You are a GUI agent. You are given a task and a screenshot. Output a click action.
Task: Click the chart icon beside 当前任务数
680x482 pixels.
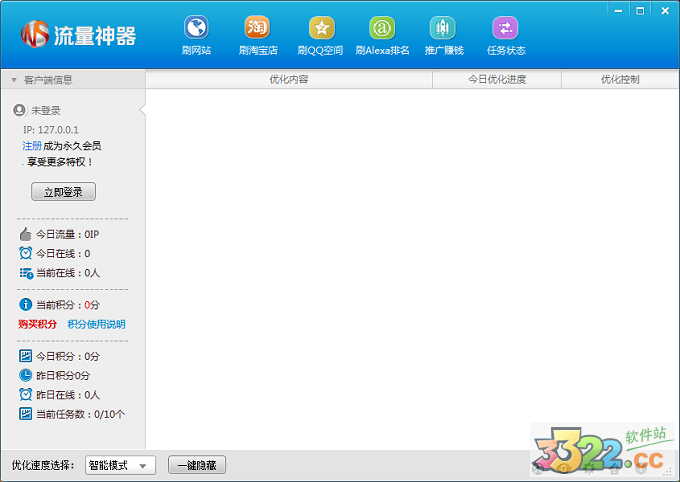pos(26,414)
